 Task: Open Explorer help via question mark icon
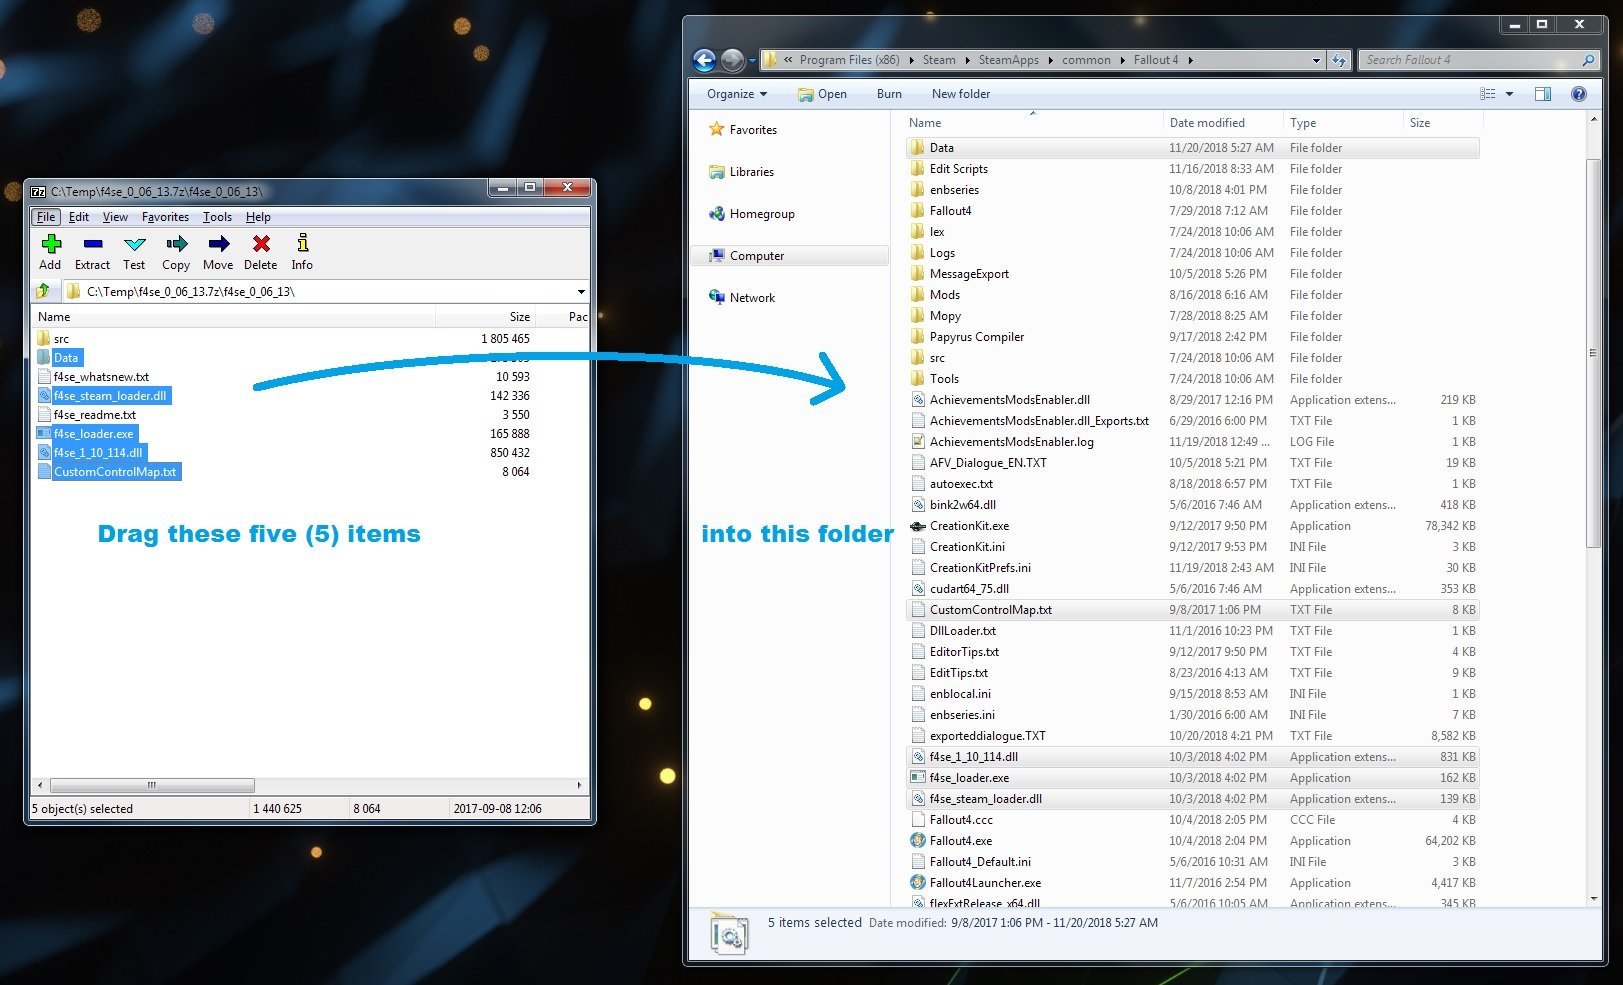(1579, 94)
